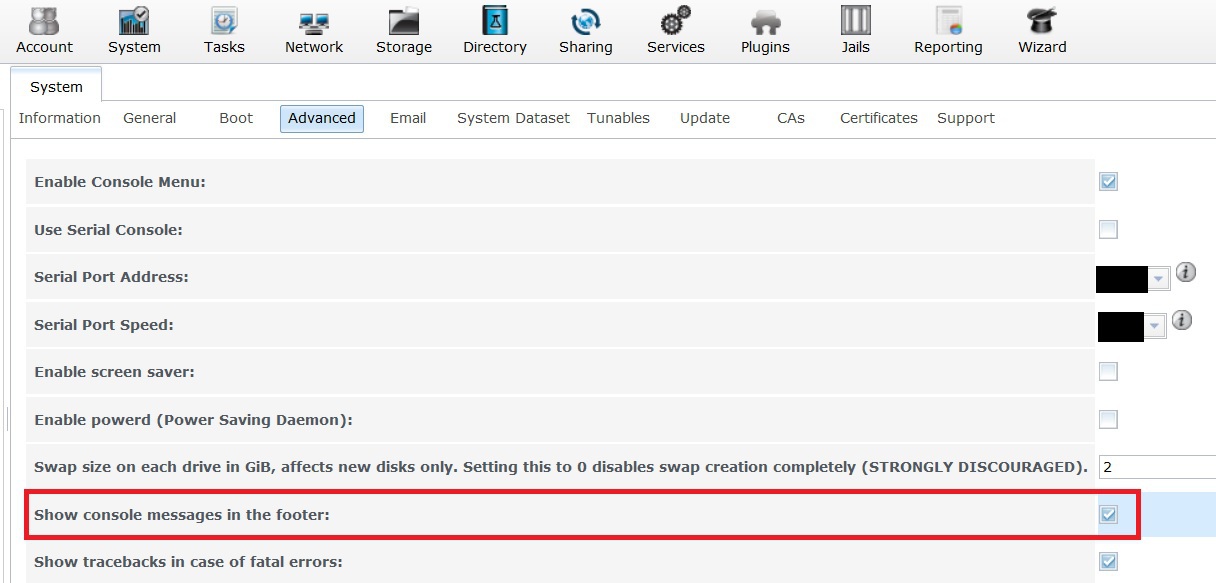Viewport: 1216px width, 583px height.
Task: Click info icon beside Serial Port Address
Action: pyautogui.click(x=1185, y=272)
